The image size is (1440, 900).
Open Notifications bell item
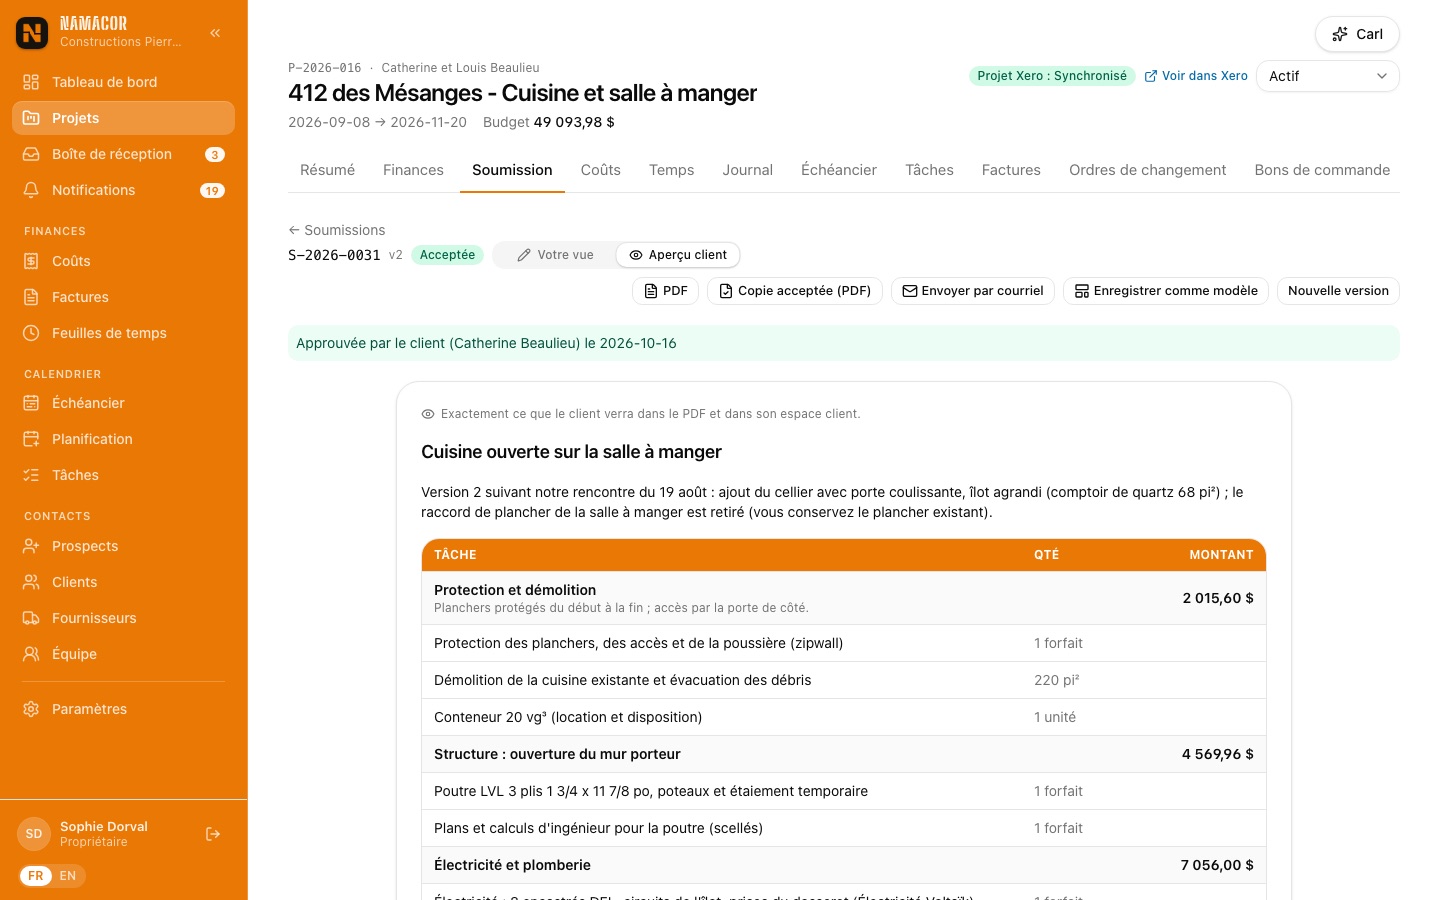[x=123, y=190]
